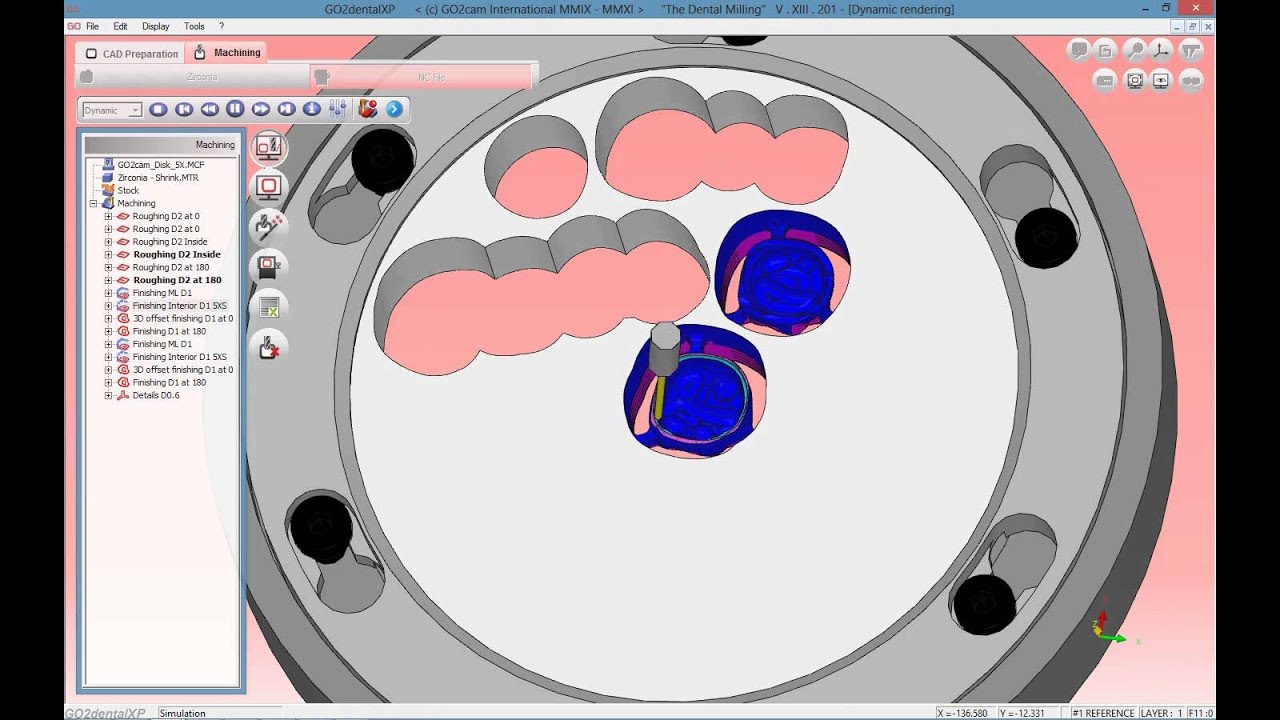Expand first Finishing ML D1 node
The width and height of the screenshot is (1280, 720).
coord(108,293)
